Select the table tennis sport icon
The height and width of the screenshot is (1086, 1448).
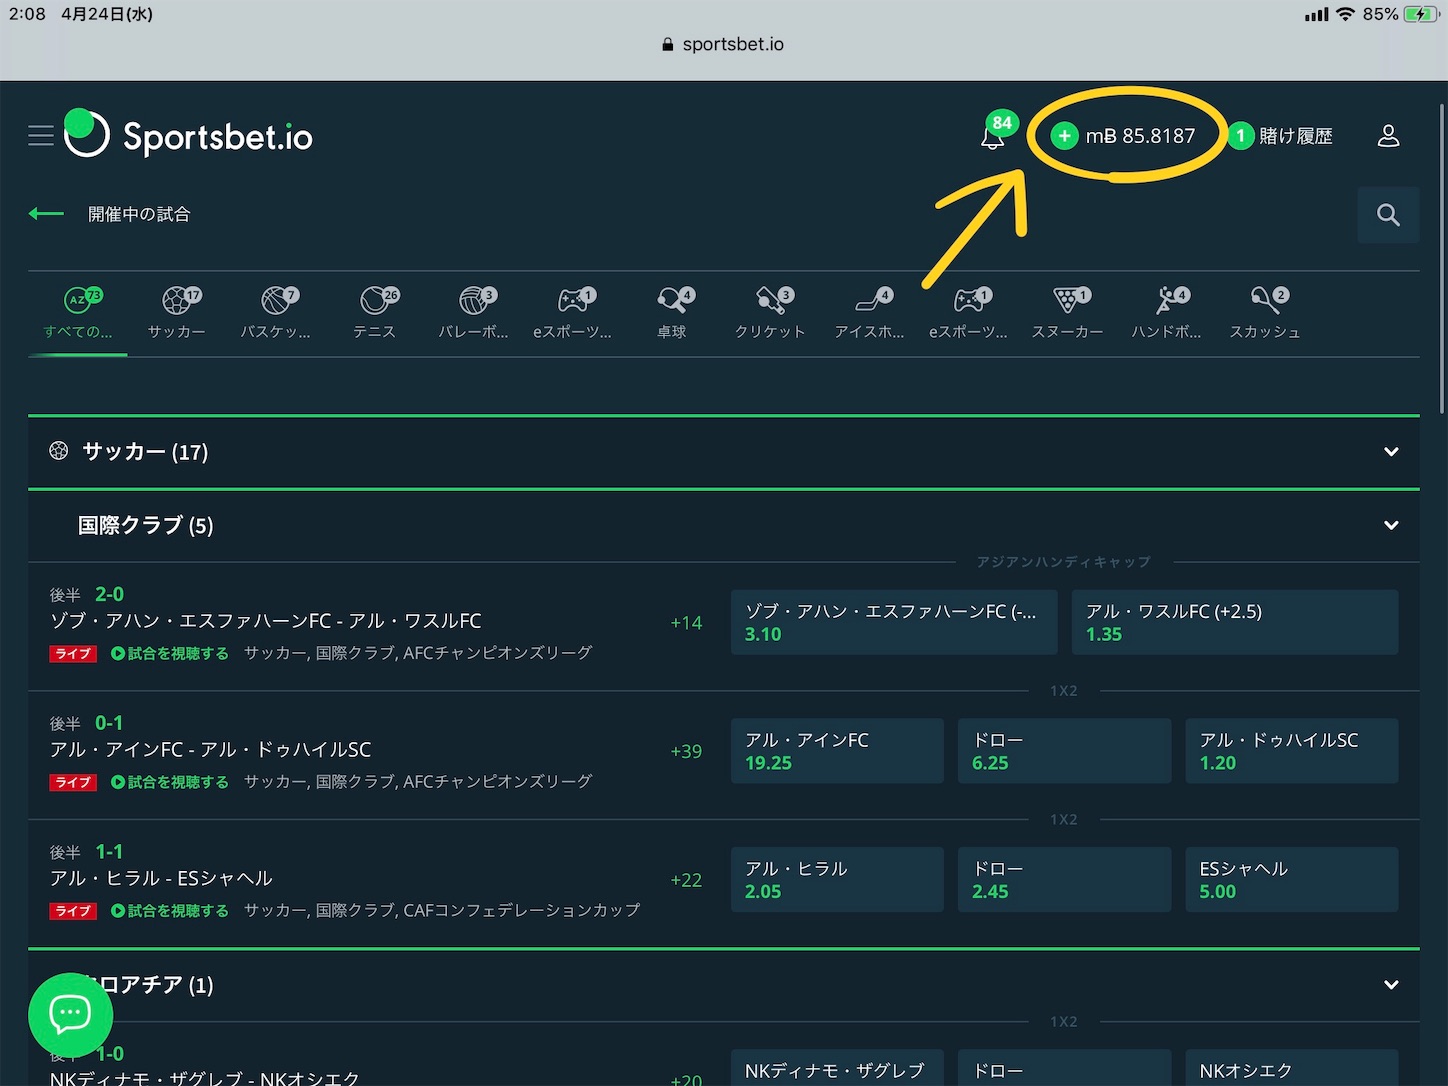click(x=672, y=299)
